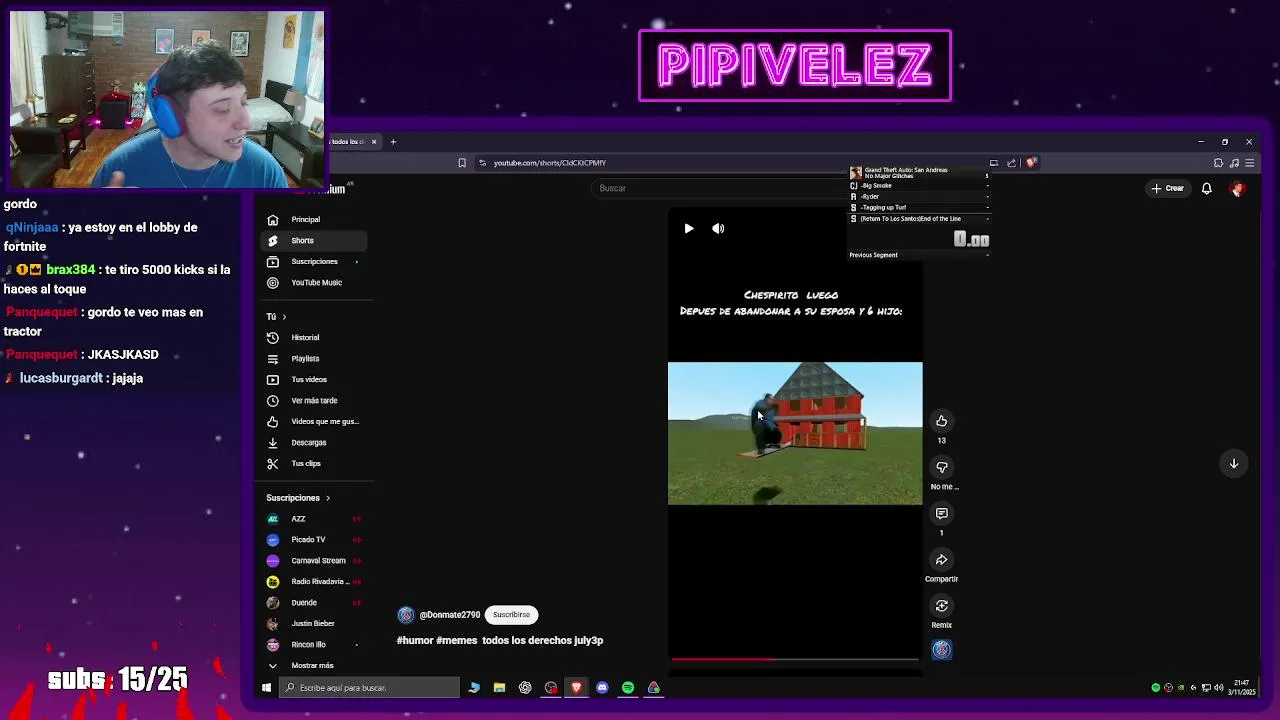Open the AZZ channel subscription
Image resolution: width=1280 pixels, height=720 pixels.
(314, 519)
